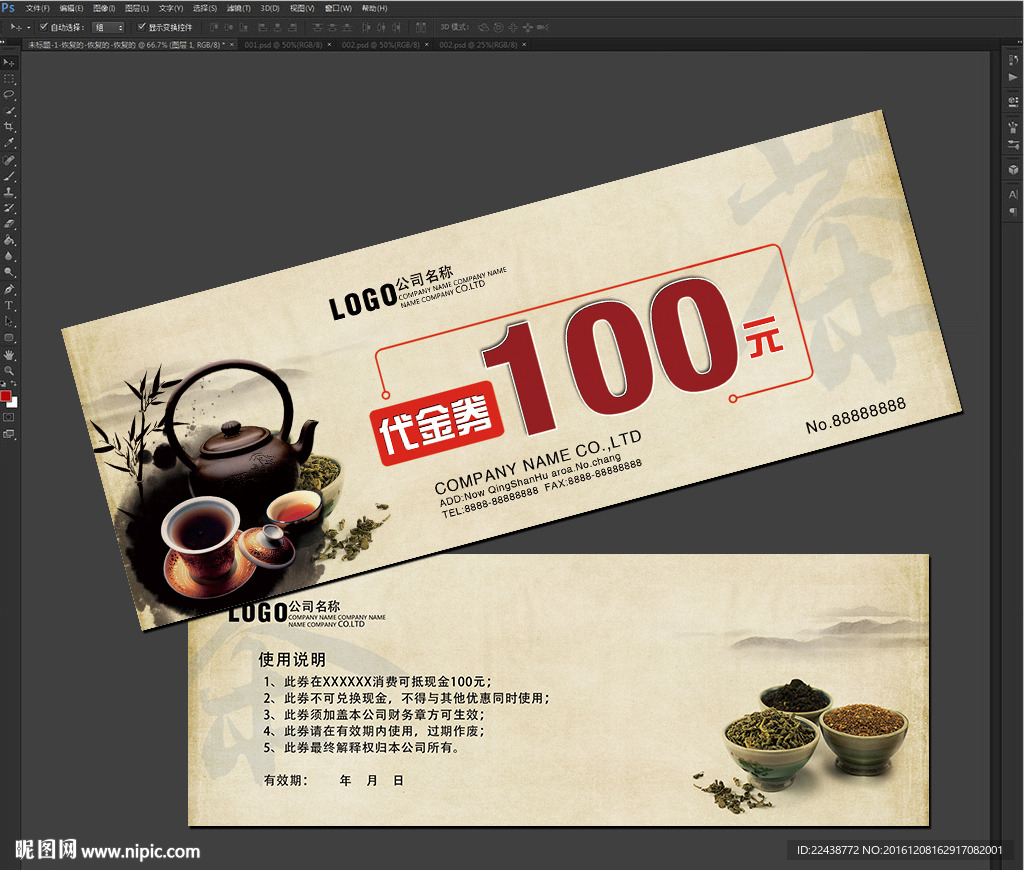The height and width of the screenshot is (870, 1024).
Task: Toggle Quick Mask mode icon
Action: (x=8, y=416)
